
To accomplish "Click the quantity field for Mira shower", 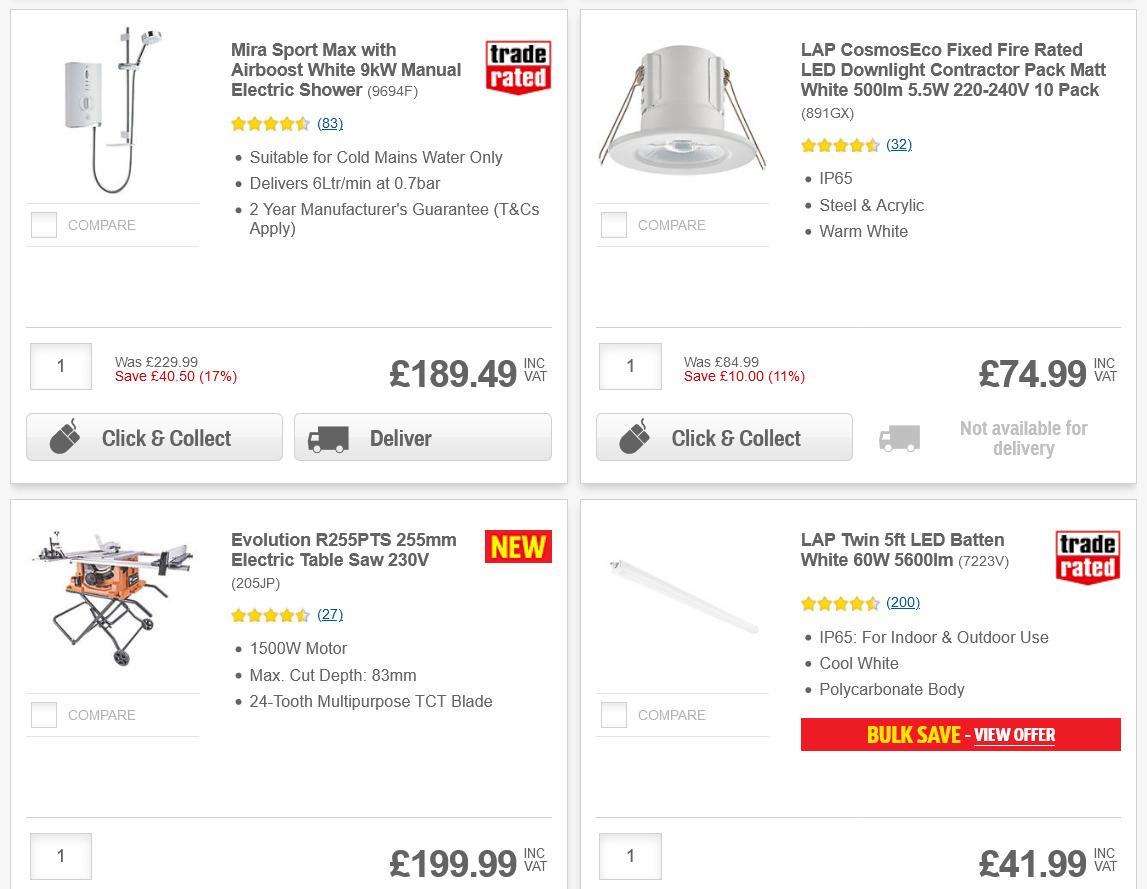I will coord(60,366).
